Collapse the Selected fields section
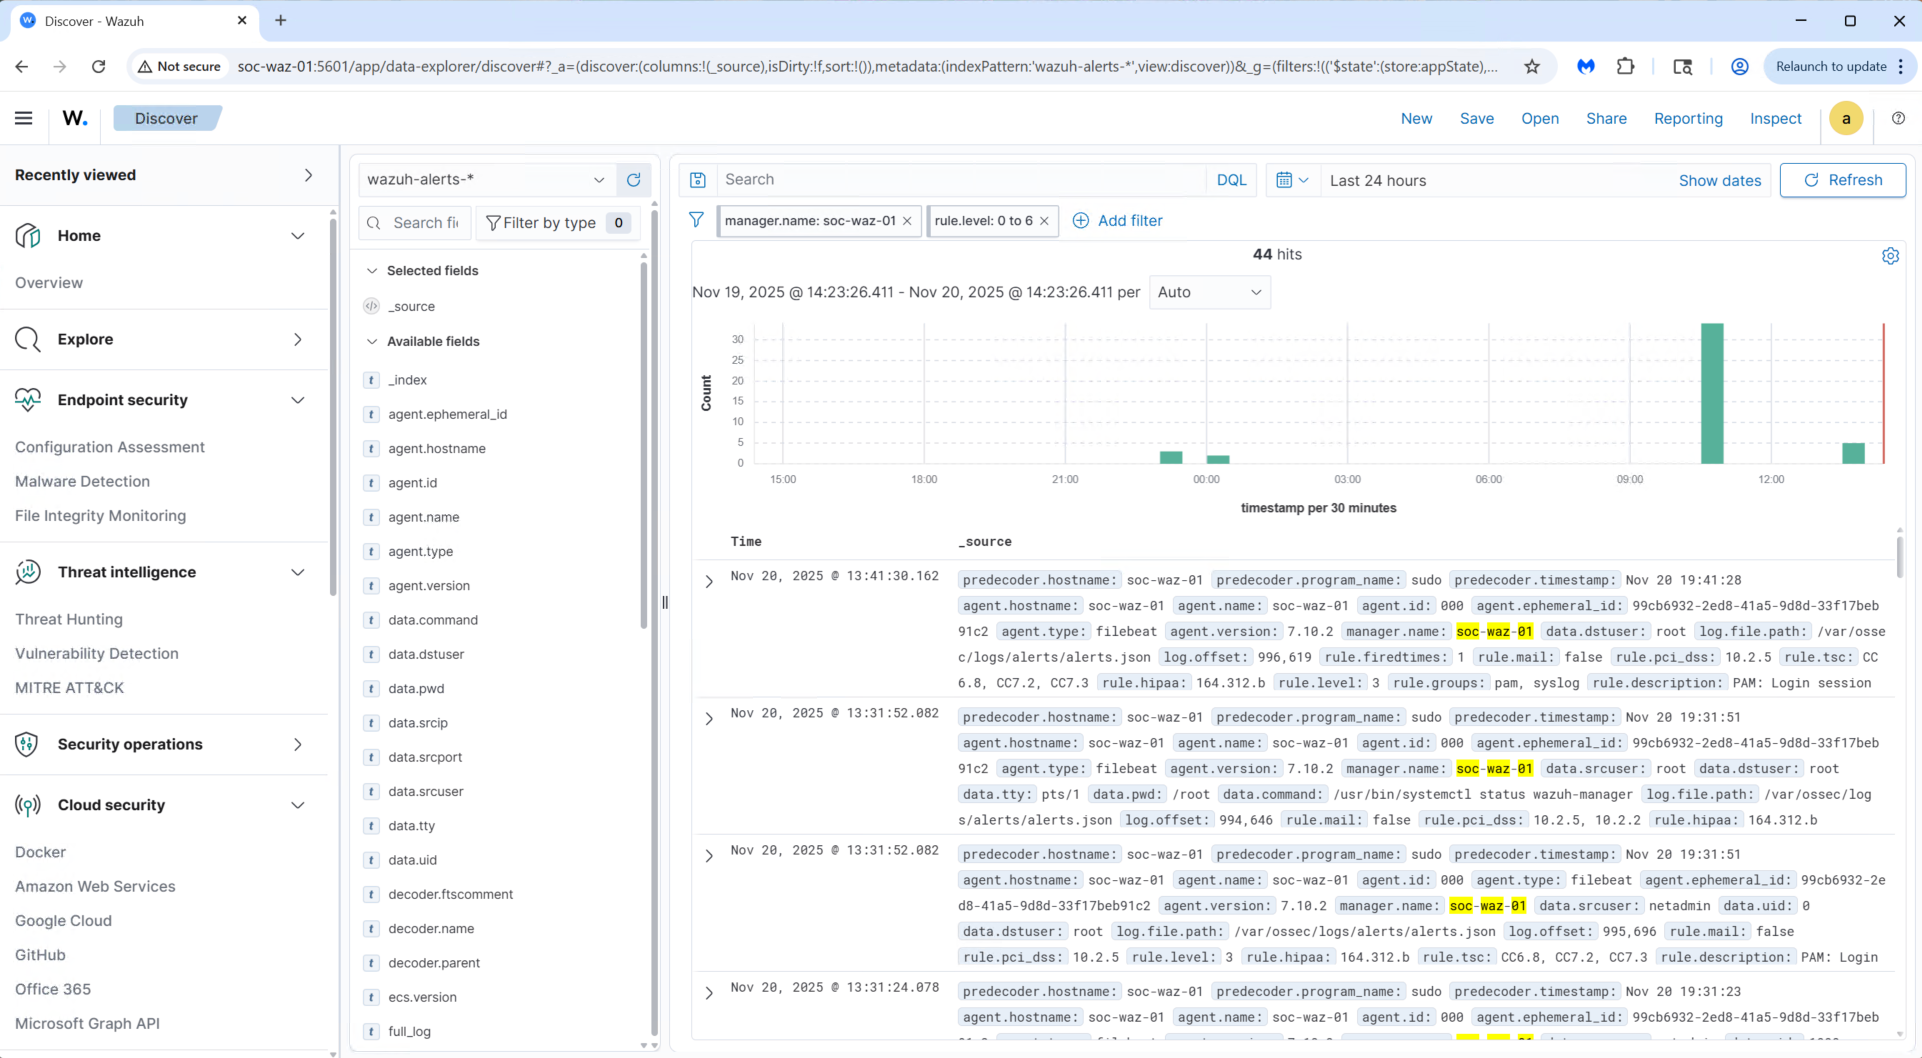The height and width of the screenshot is (1058, 1922). [x=372, y=271]
